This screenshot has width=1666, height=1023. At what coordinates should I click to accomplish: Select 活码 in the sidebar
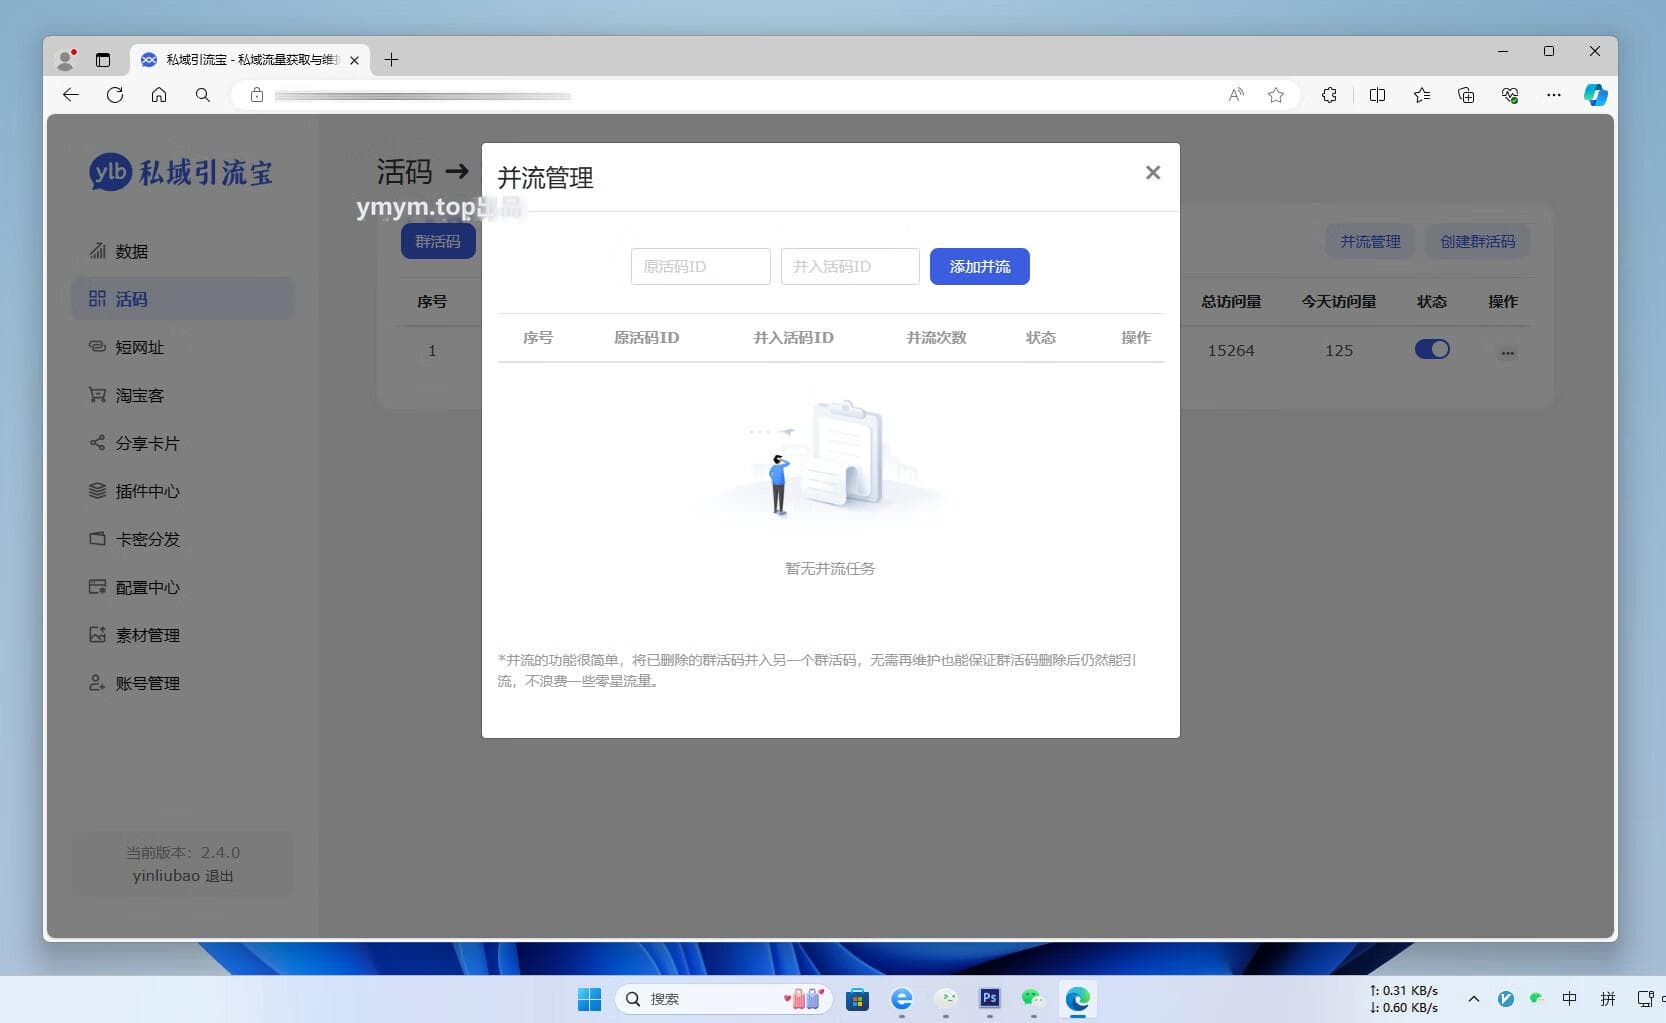(x=183, y=299)
